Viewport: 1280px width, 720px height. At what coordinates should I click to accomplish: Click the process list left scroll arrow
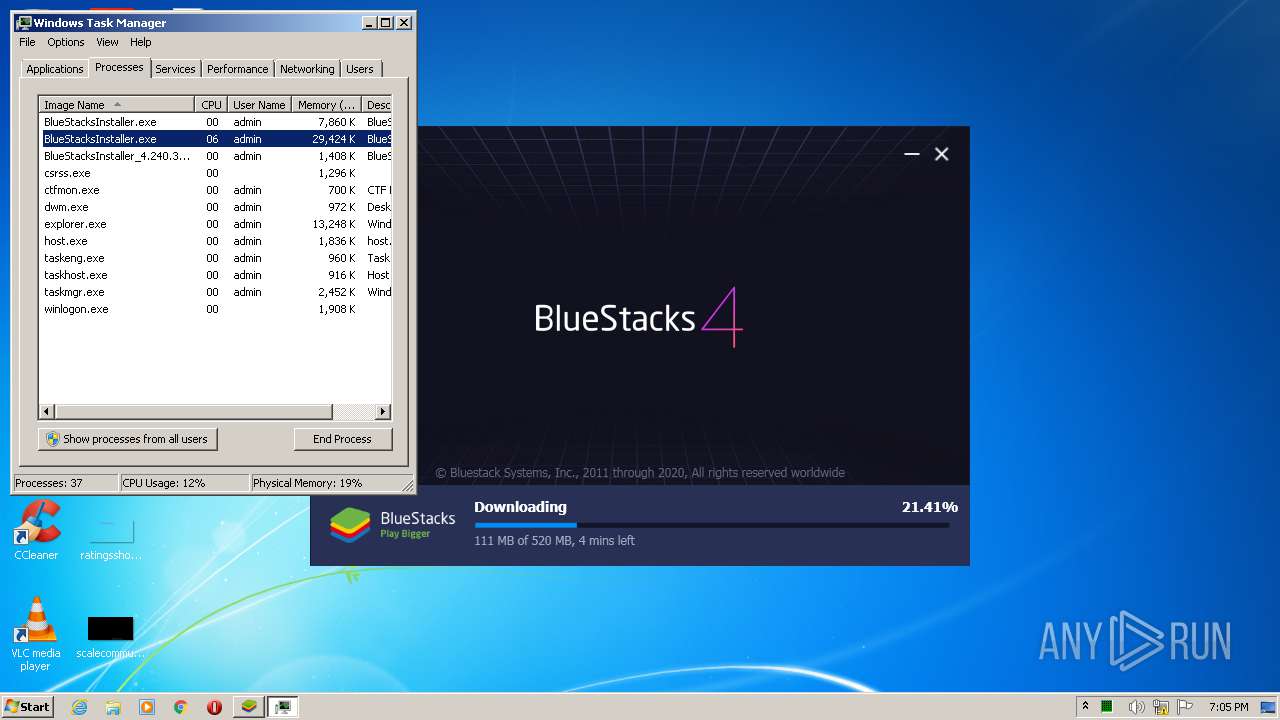pos(47,411)
